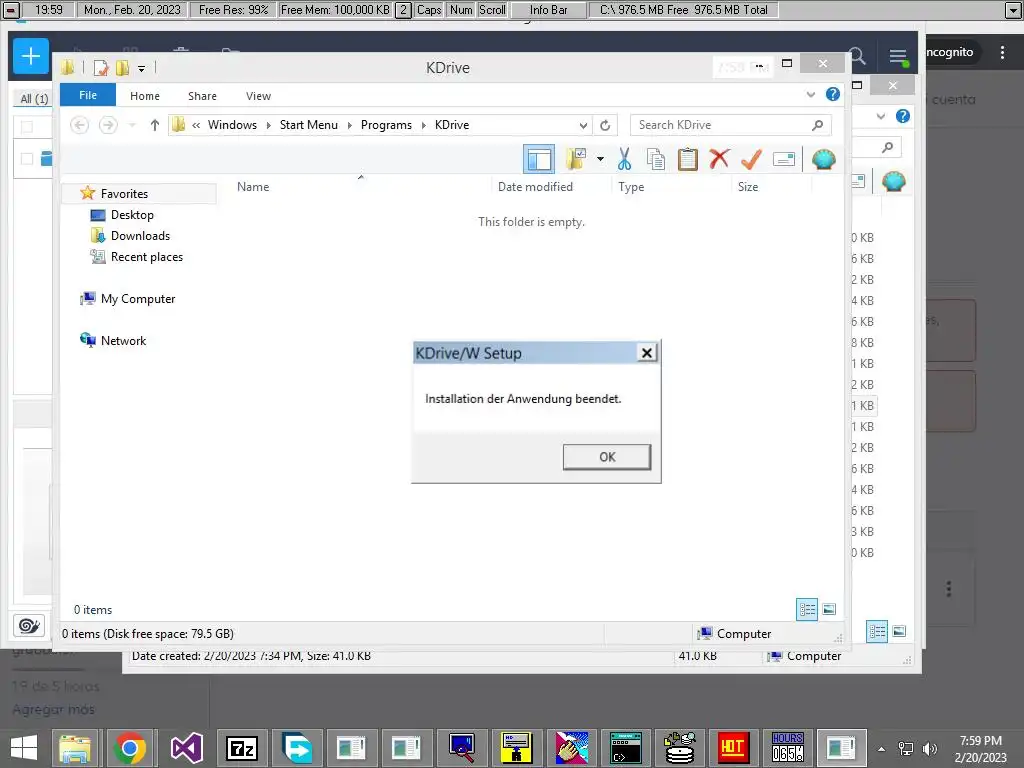Expand the address bar history dropdown
1024x768 pixels.
583,125
